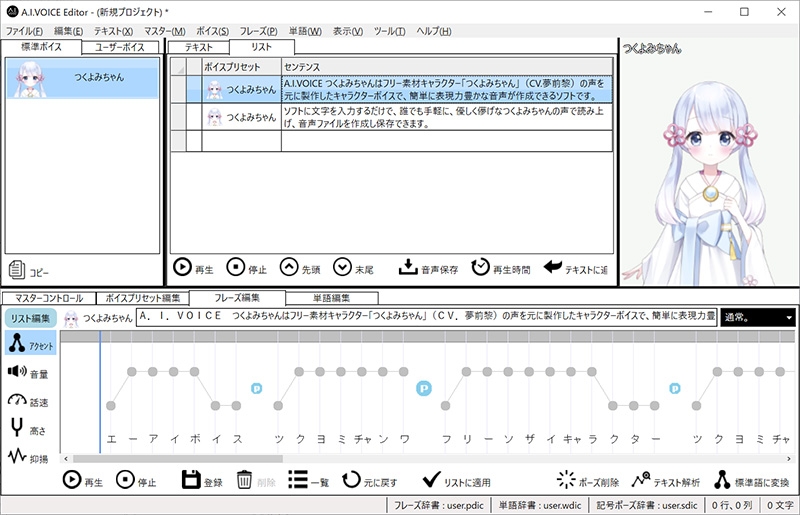Switch to the ユーザーボイス tab
Screen dimensions: 800x515
120,47
